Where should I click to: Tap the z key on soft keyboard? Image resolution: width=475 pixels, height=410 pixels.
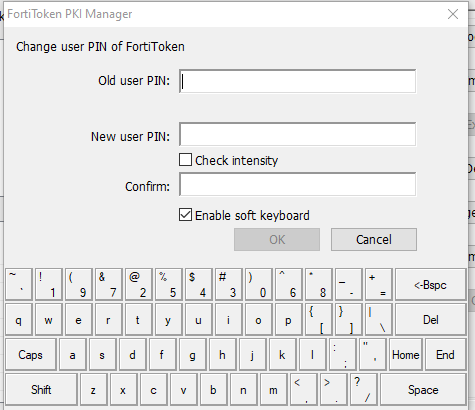point(94,389)
